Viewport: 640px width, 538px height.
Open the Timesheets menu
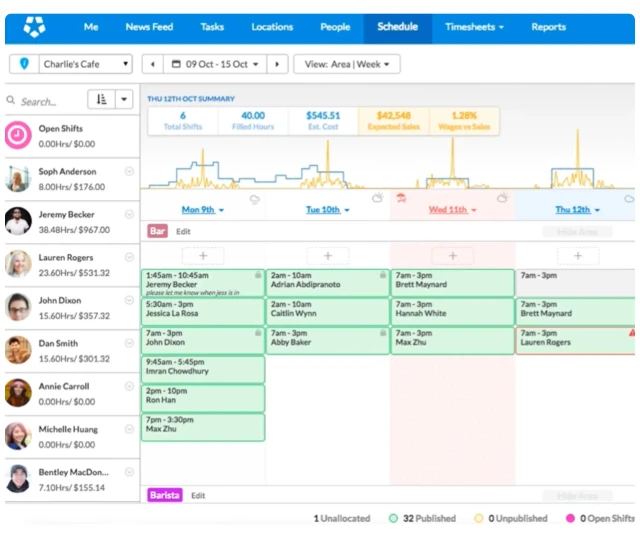(x=474, y=27)
